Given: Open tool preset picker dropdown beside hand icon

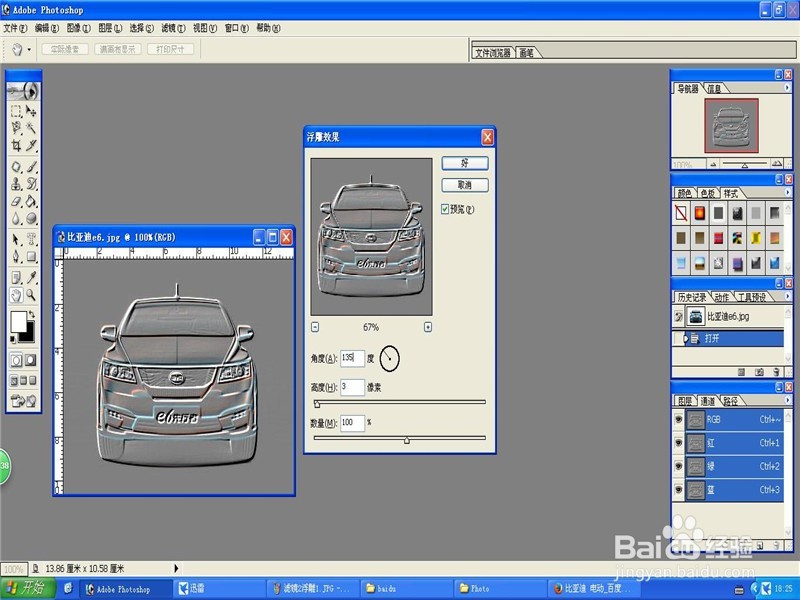Looking at the screenshot, I should click(29, 49).
